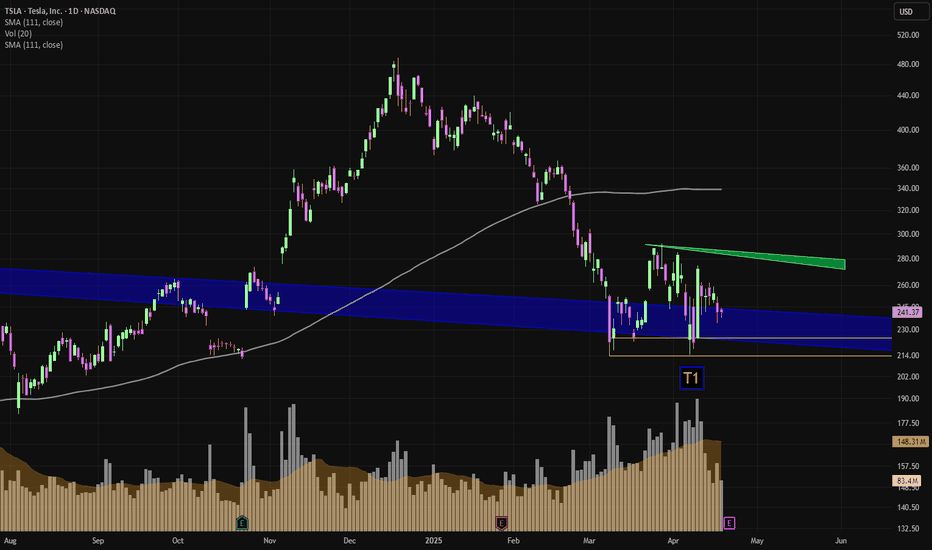
Task: Click the 2025 label on time axis
Action: (433, 540)
